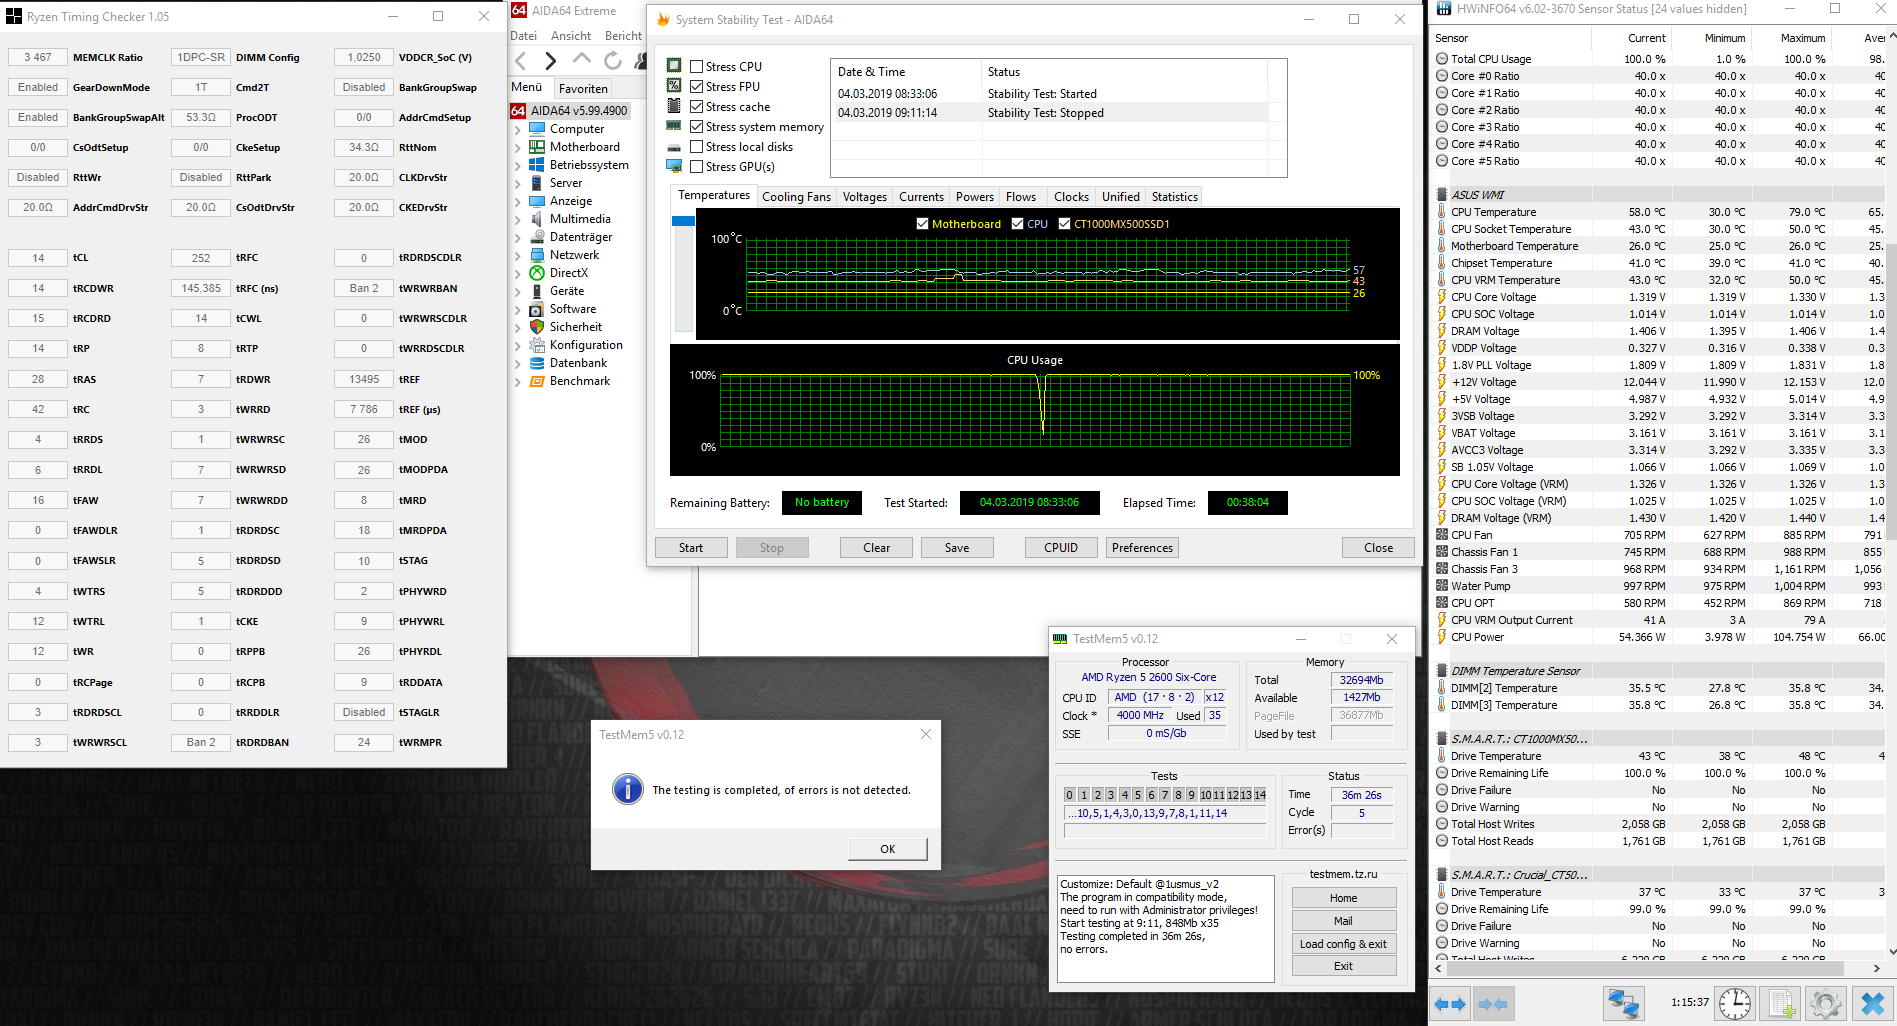Click Start in System Stability Test
Screen dimensions: 1897x1026
(691, 548)
